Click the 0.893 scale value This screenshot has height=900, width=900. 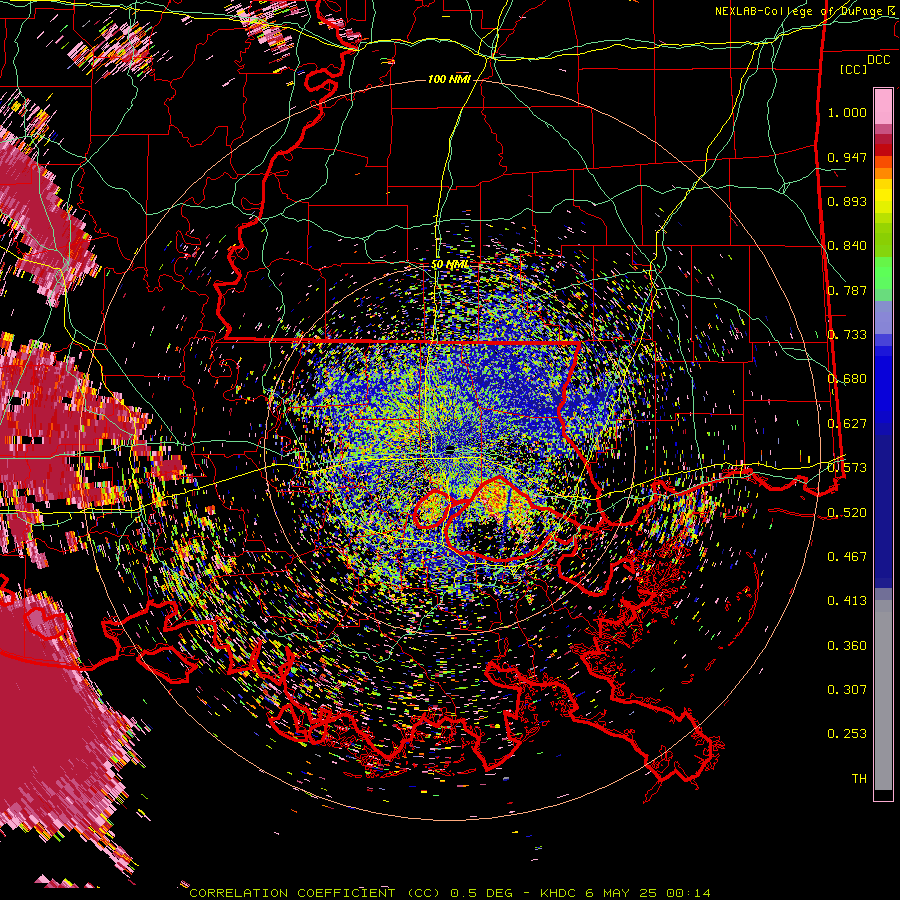click(847, 201)
